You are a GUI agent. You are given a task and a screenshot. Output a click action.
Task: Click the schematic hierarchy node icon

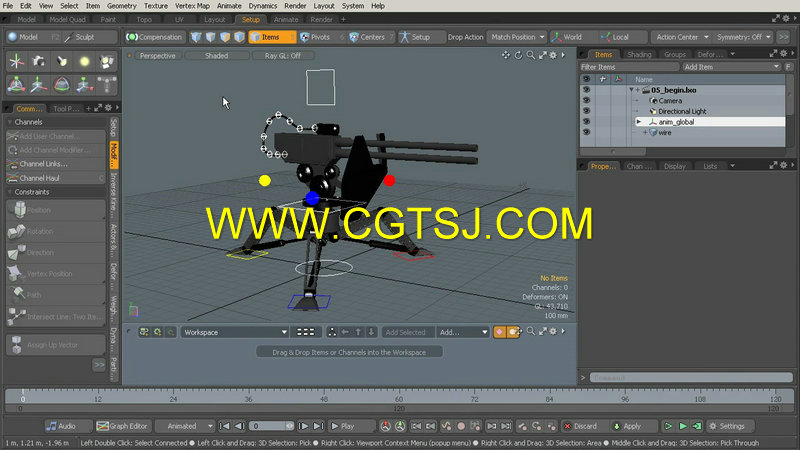[332, 332]
